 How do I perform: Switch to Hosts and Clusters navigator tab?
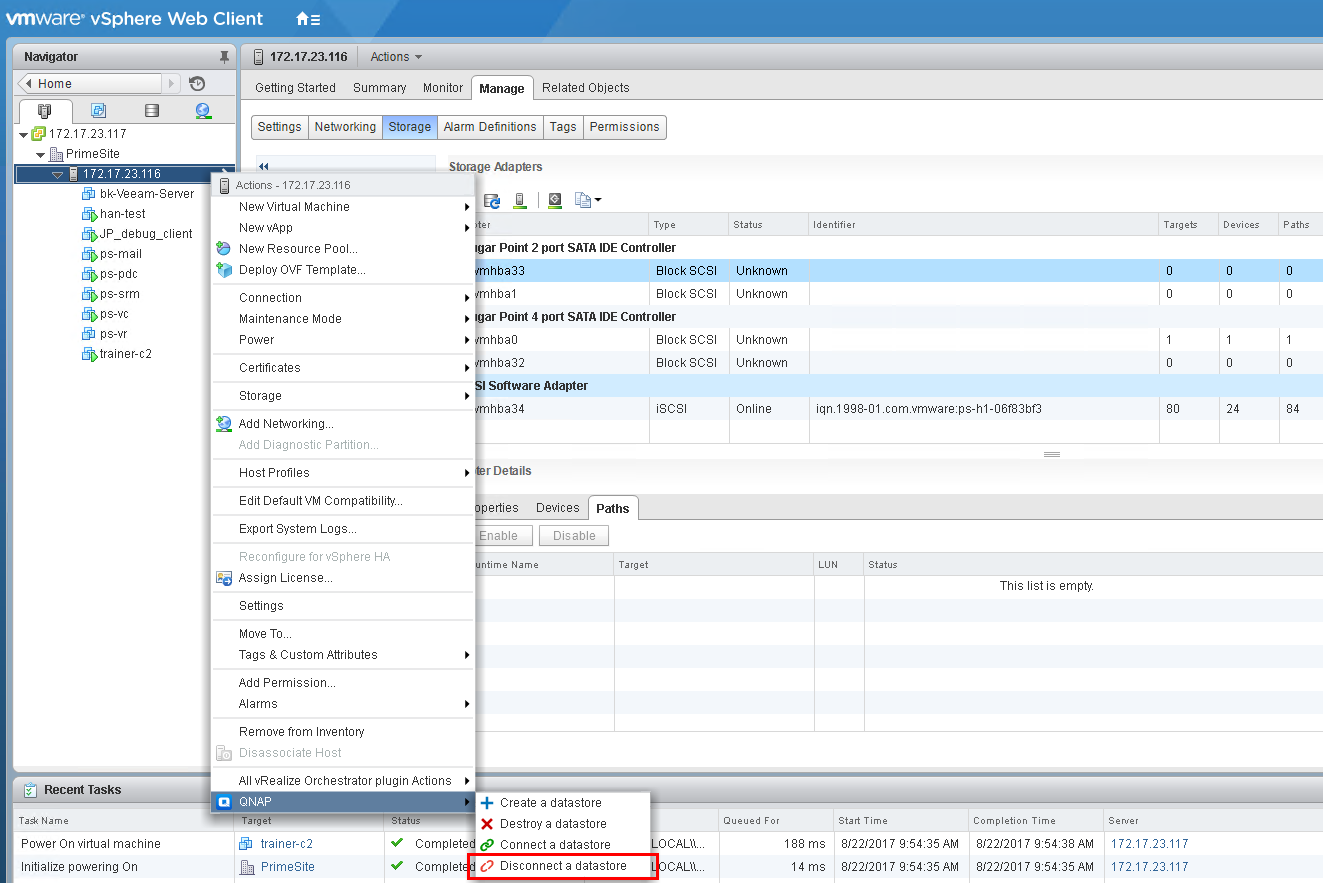tap(44, 111)
